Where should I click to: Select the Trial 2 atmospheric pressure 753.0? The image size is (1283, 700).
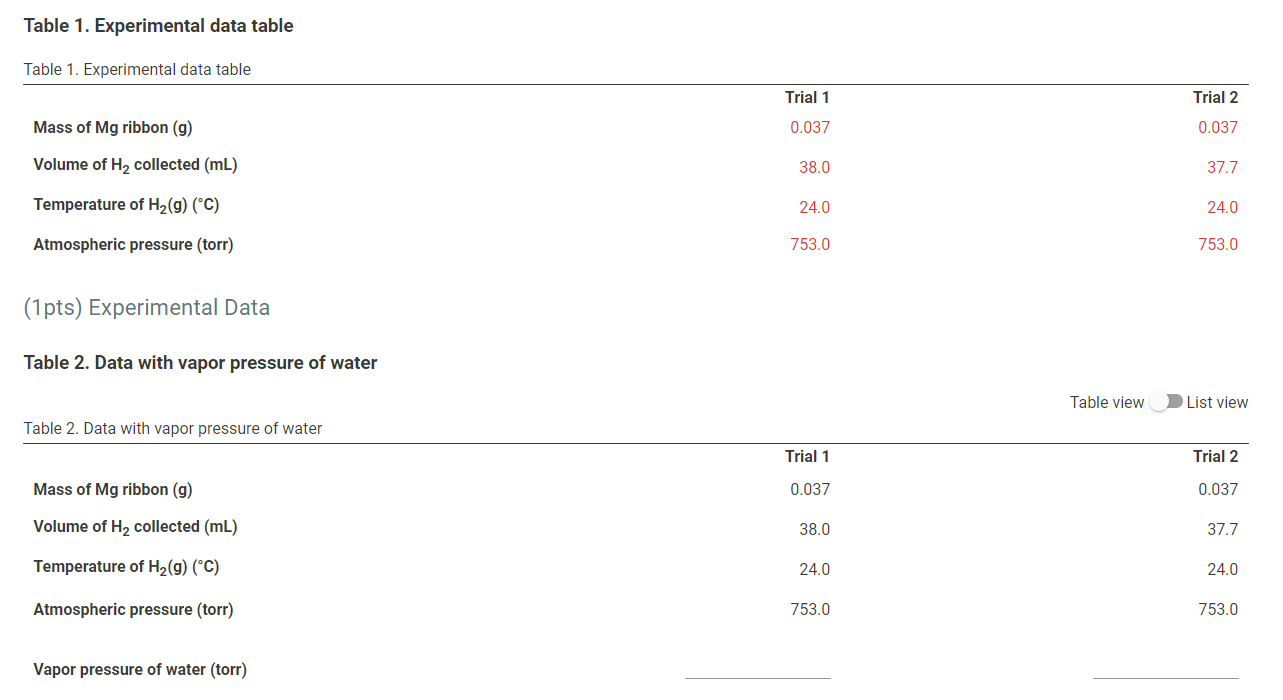point(1218,244)
